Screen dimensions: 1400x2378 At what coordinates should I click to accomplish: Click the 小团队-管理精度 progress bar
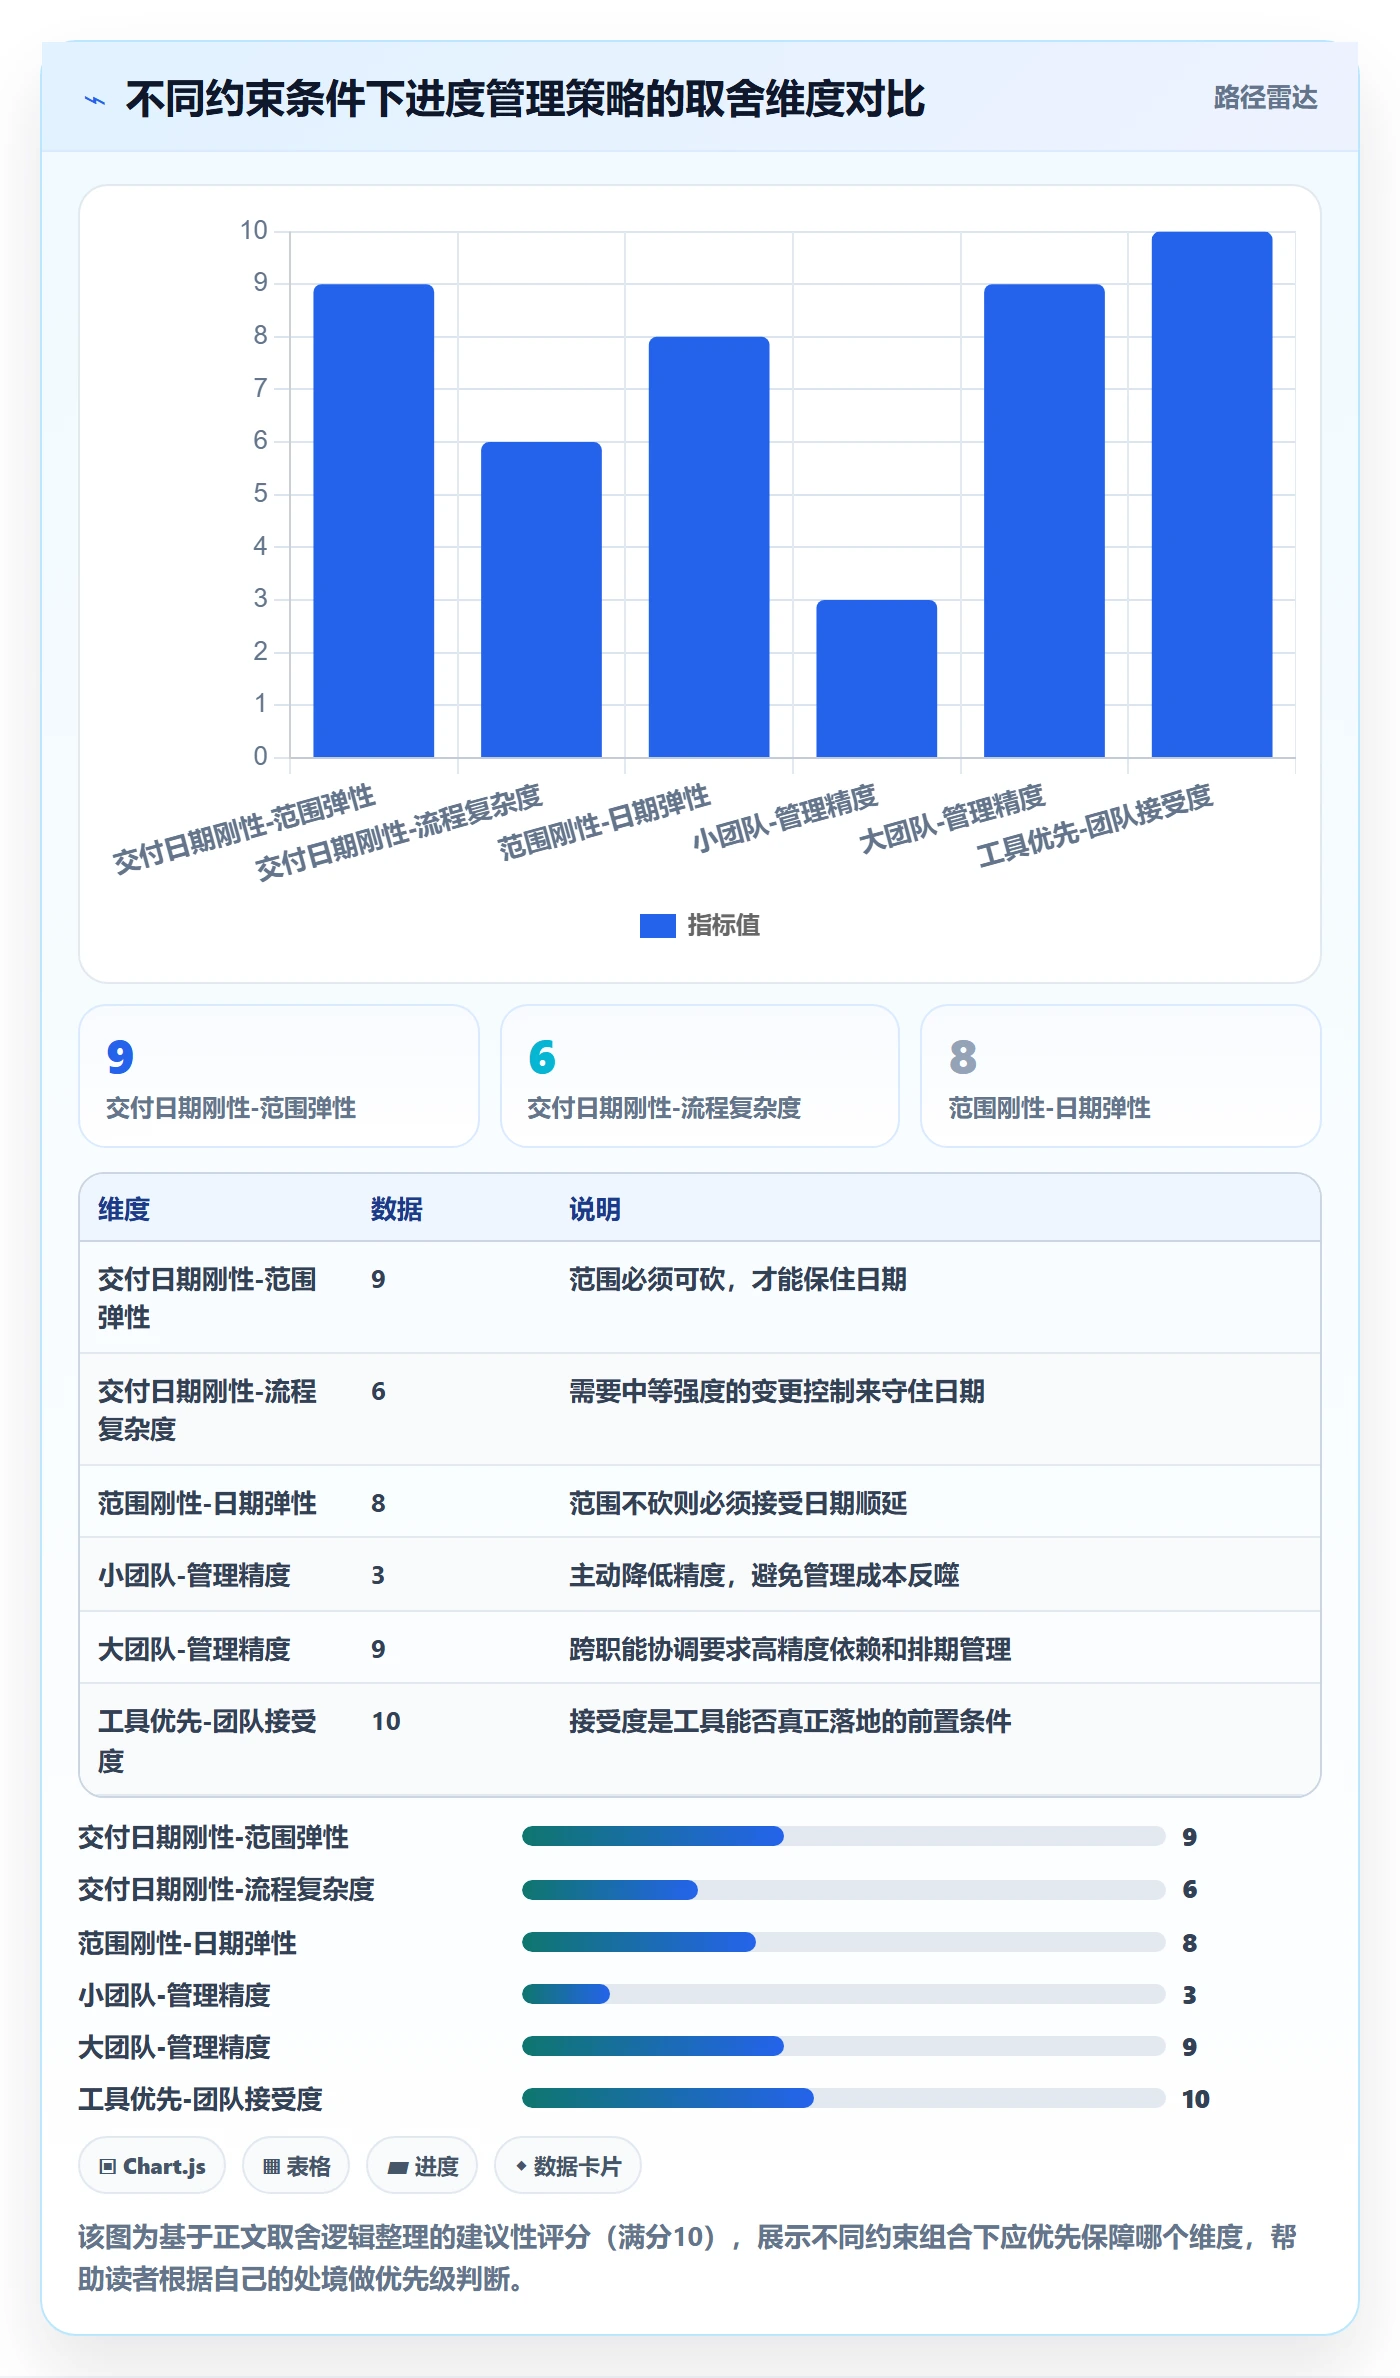(x=843, y=1994)
